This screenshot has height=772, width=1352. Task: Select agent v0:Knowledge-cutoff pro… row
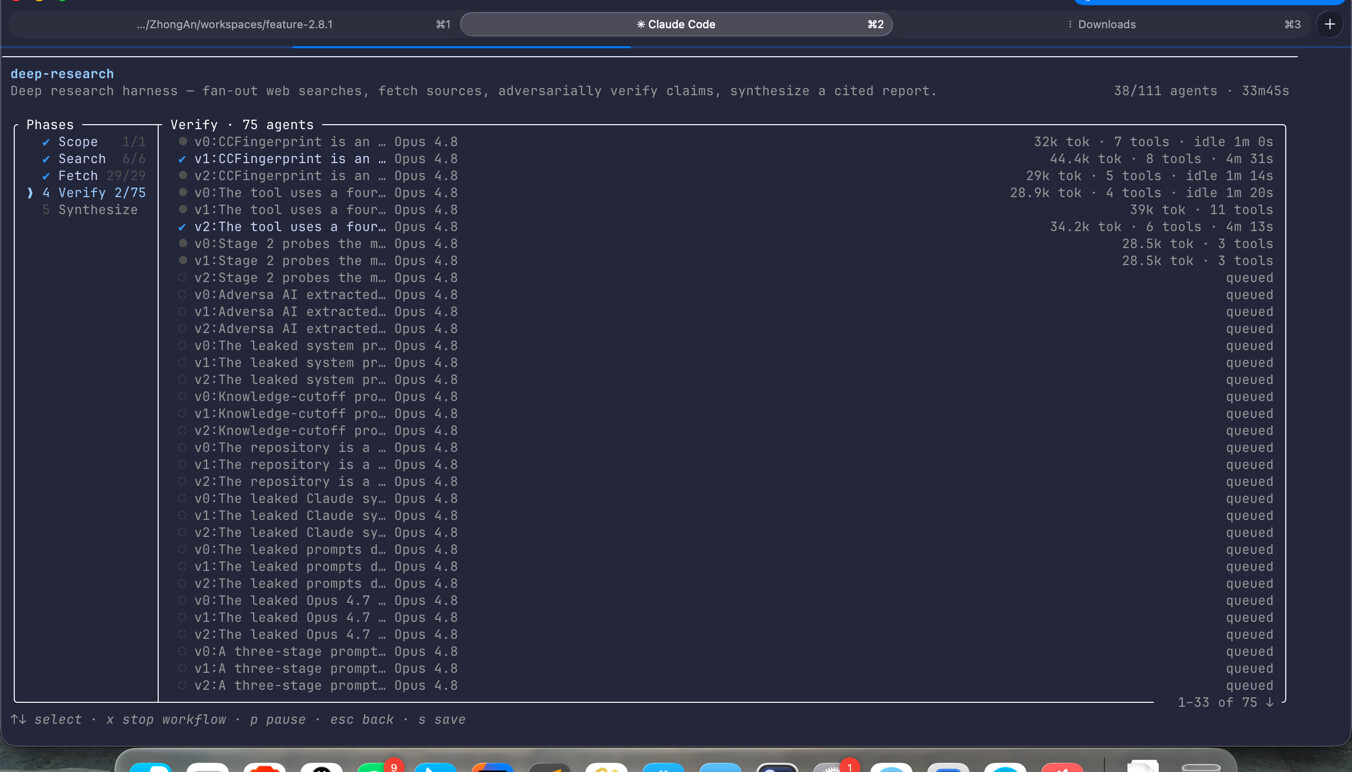[725, 397]
